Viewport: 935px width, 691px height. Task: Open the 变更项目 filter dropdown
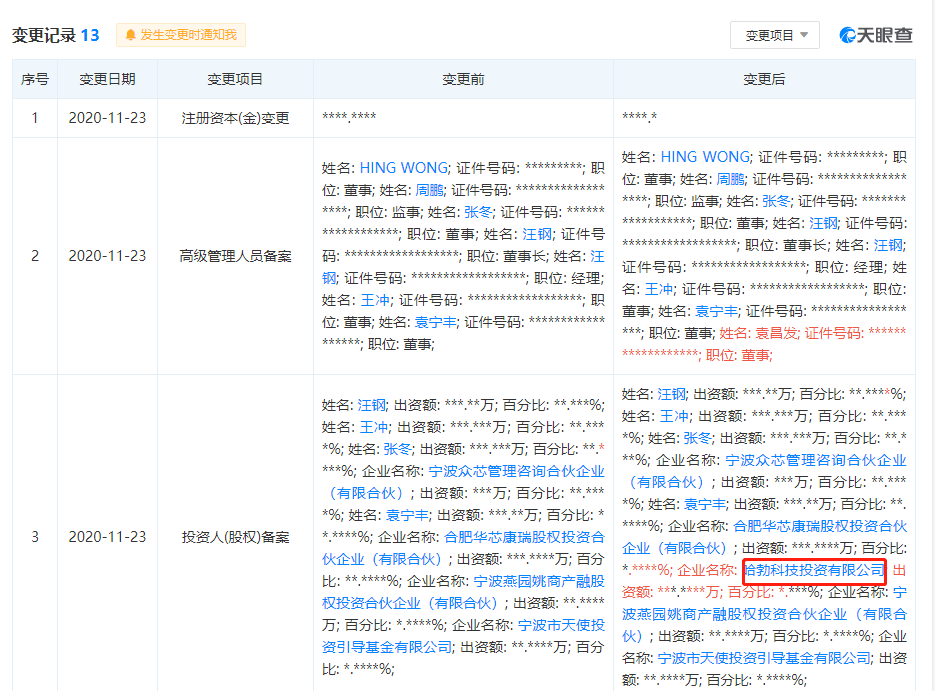775,35
